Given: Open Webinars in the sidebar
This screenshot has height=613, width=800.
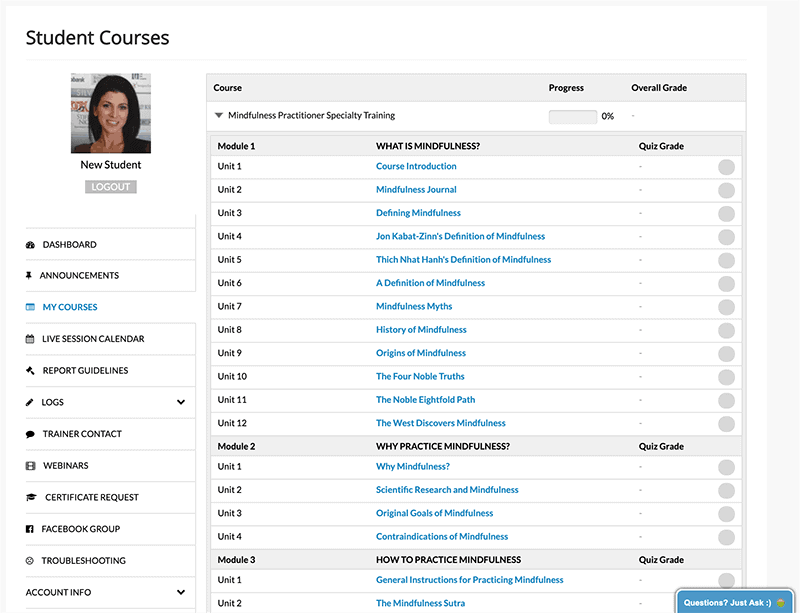Looking at the screenshot, I should [x=65, y=465].
